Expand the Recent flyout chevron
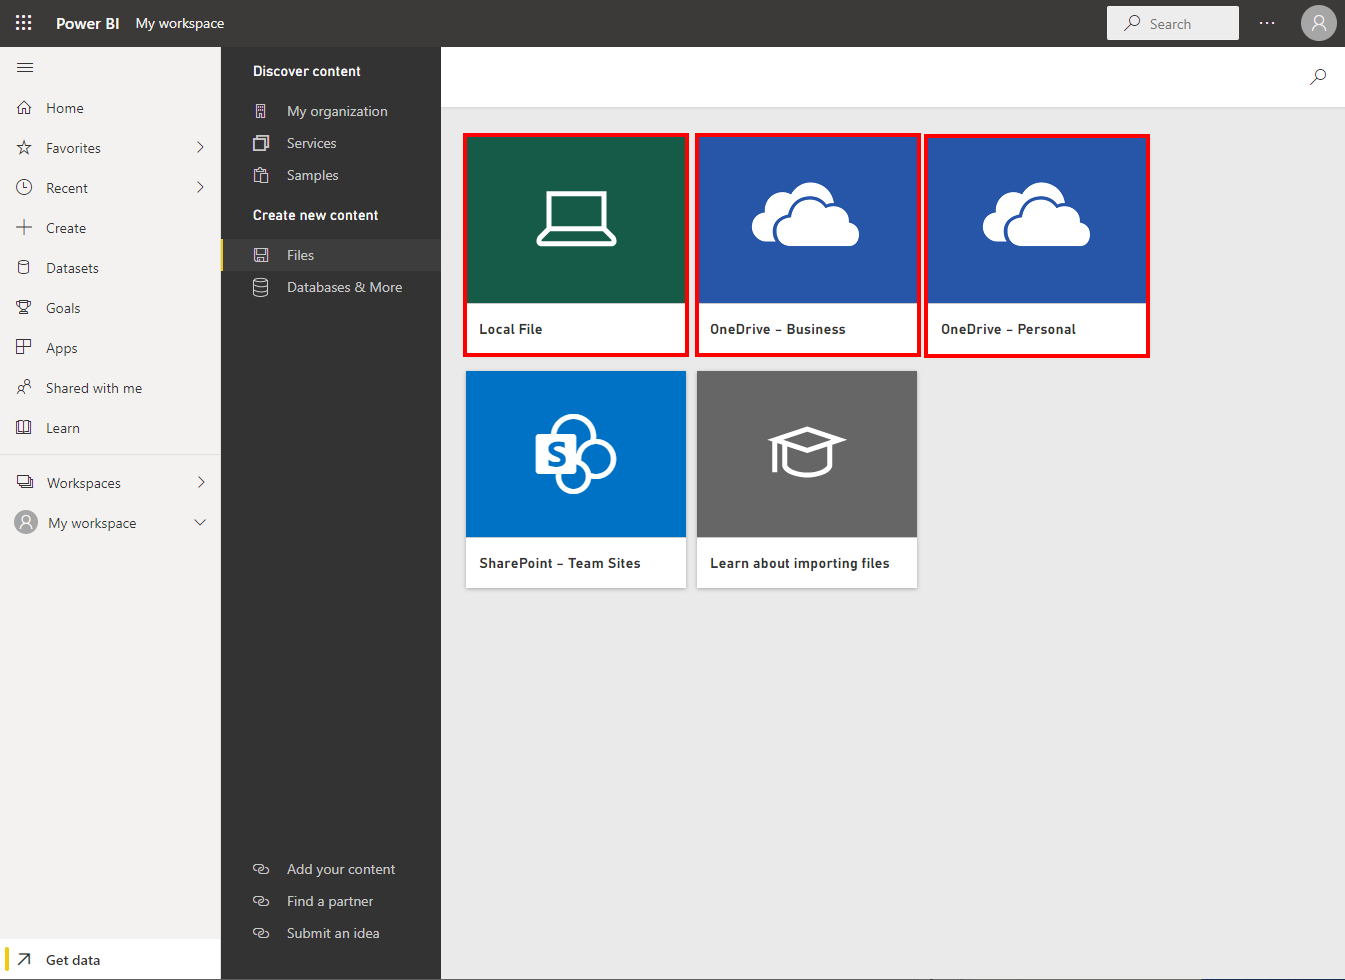Screen dimensions: 1345x980 point(200,188)
